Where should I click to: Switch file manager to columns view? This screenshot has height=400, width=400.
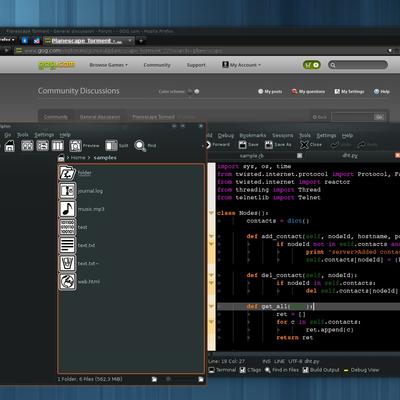[x=57, y=146]
